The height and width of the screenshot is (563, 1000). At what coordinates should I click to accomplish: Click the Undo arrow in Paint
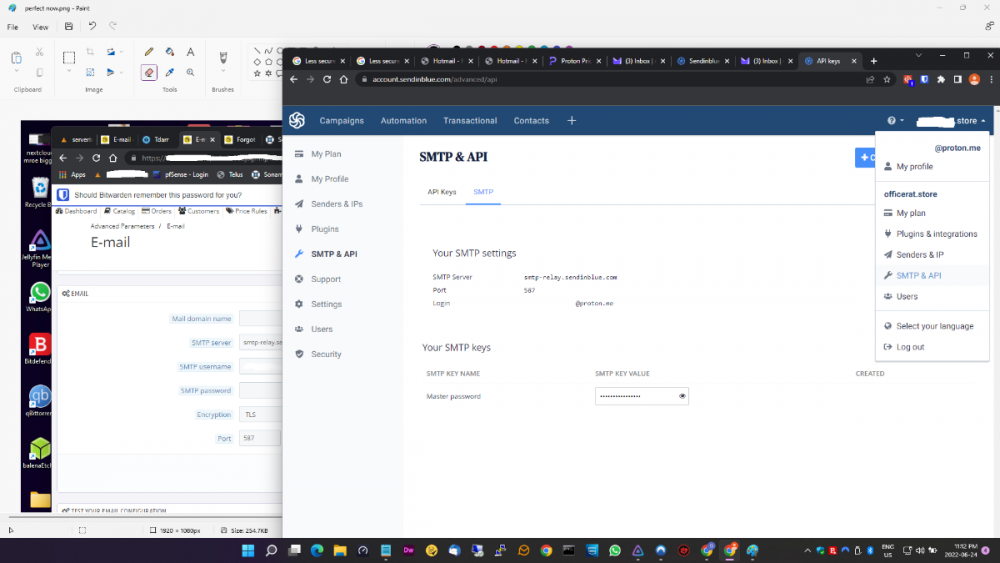tap(92, 26)
